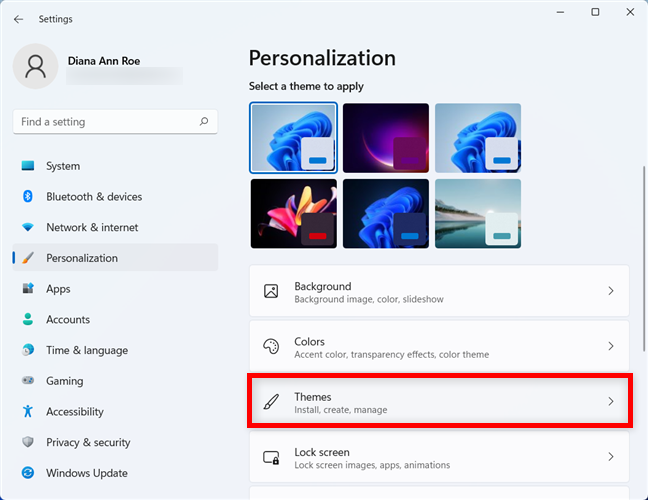The image size is (648, 500).
Task: Click the Apps icon in sidebar
Action: pos(28,288)
